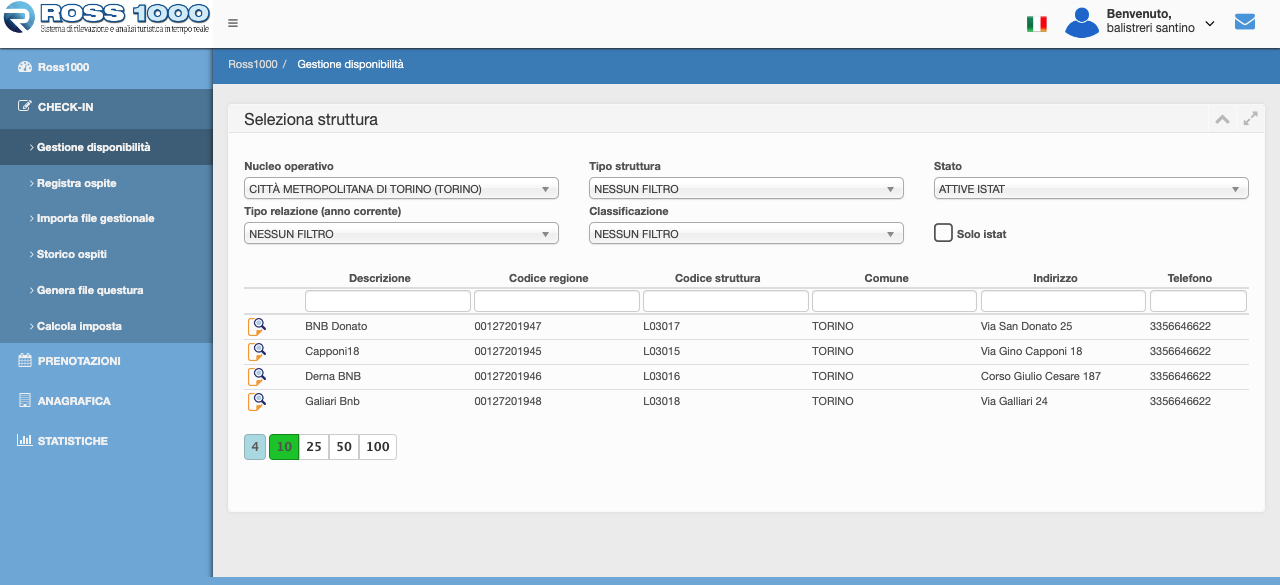Open Storico ospiti menu item
1280x585 pixels.
click(x=106, y=254)
